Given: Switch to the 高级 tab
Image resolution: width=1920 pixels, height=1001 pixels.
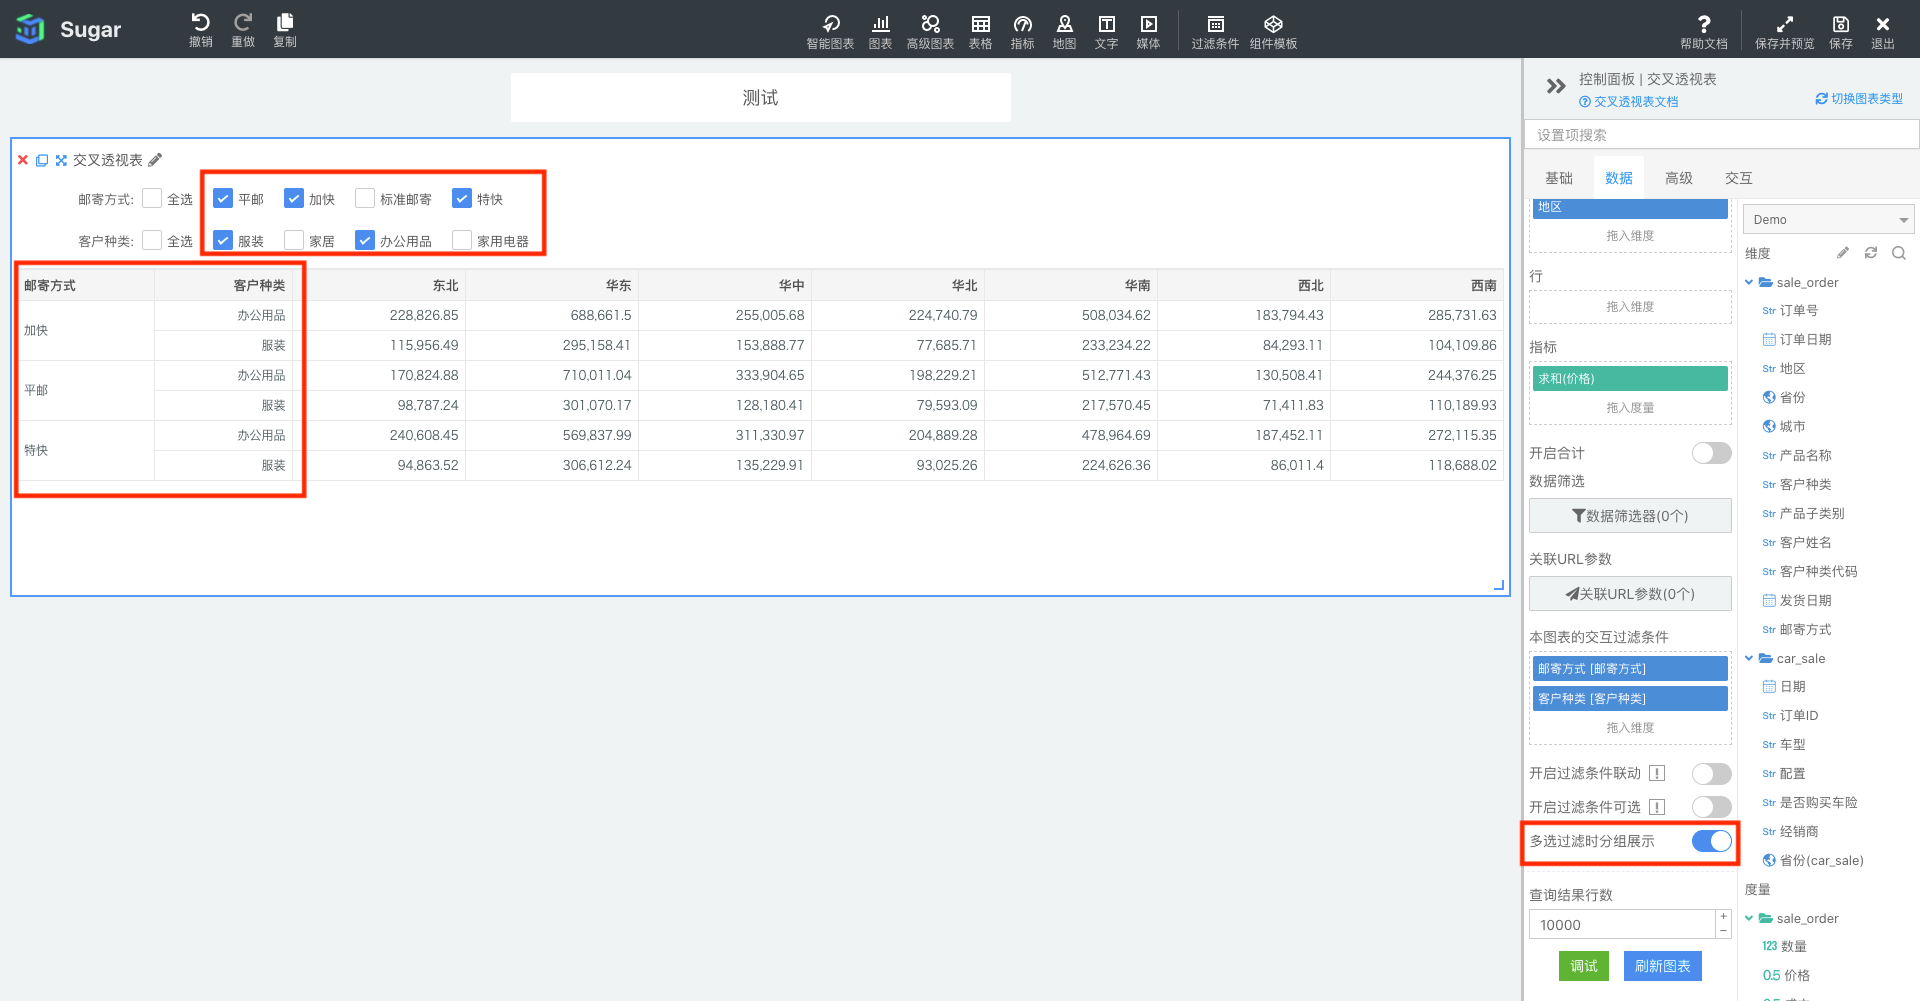Looking at the screenshot, I should click(1678, 178).
